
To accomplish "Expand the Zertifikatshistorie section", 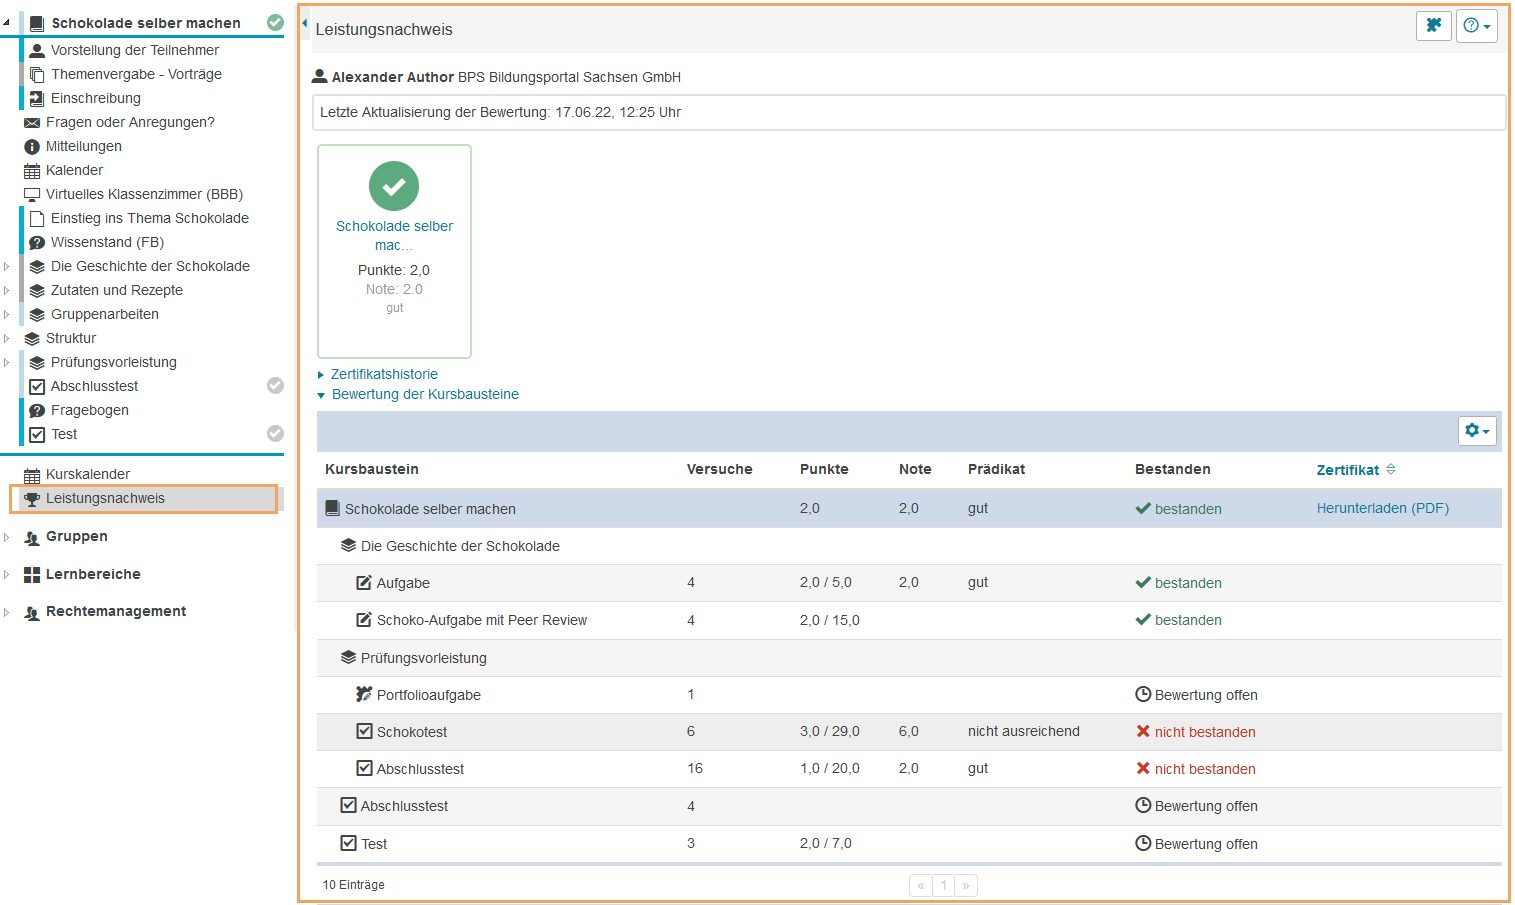I will [384, 374].
